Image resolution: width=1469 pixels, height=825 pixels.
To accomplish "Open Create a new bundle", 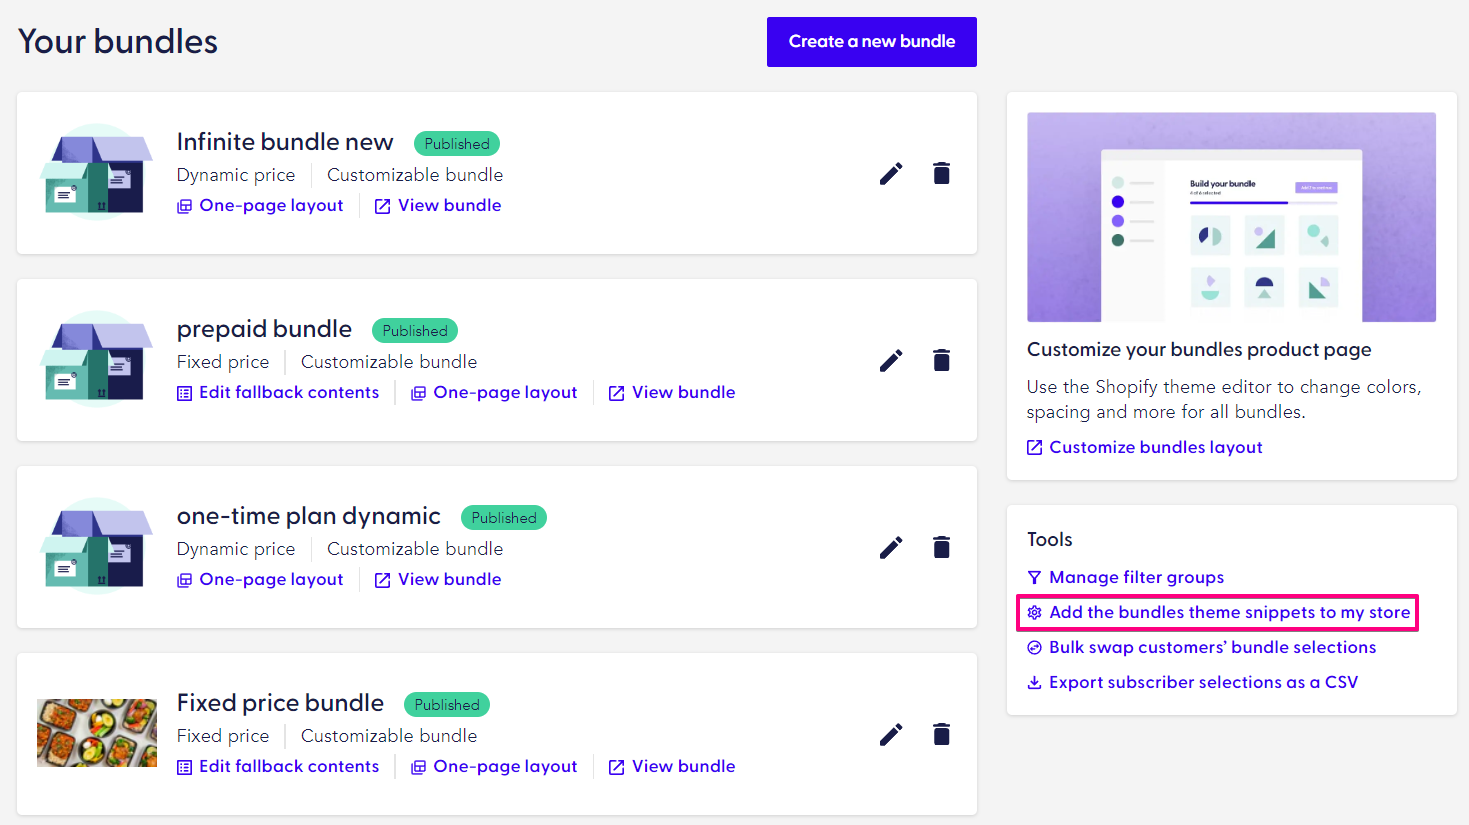I will (871, 42).
